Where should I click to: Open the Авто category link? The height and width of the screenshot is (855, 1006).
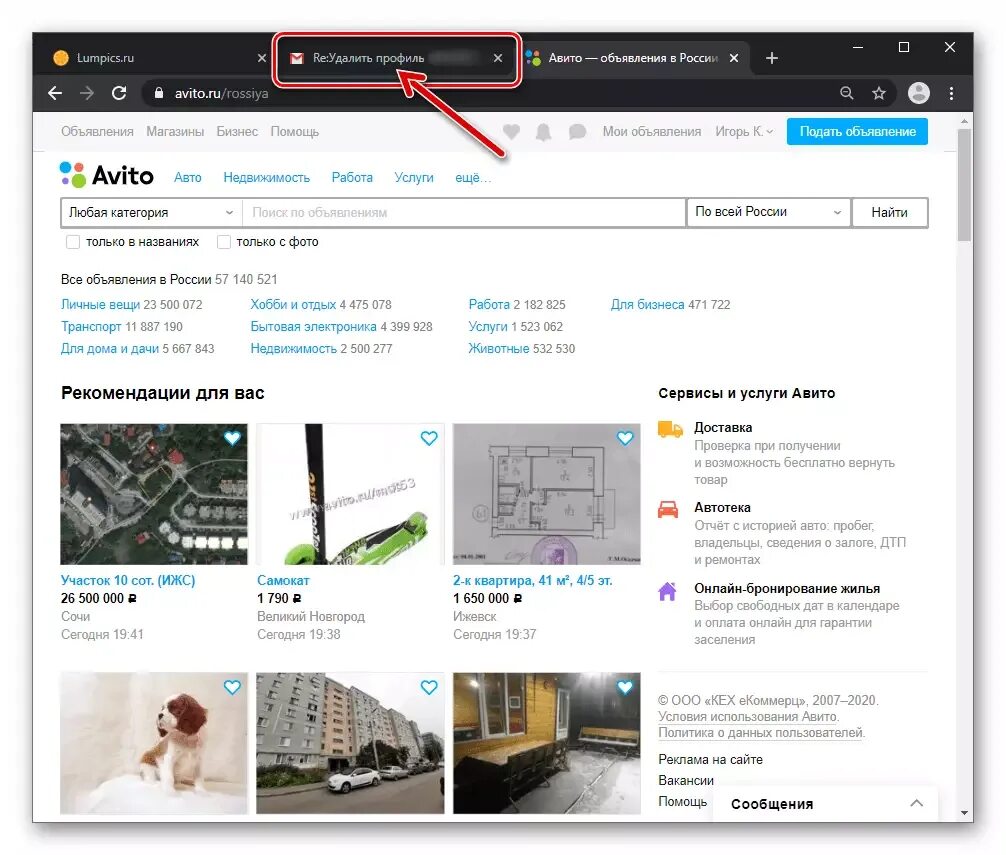pyautogui.click(x=187, y=178)
